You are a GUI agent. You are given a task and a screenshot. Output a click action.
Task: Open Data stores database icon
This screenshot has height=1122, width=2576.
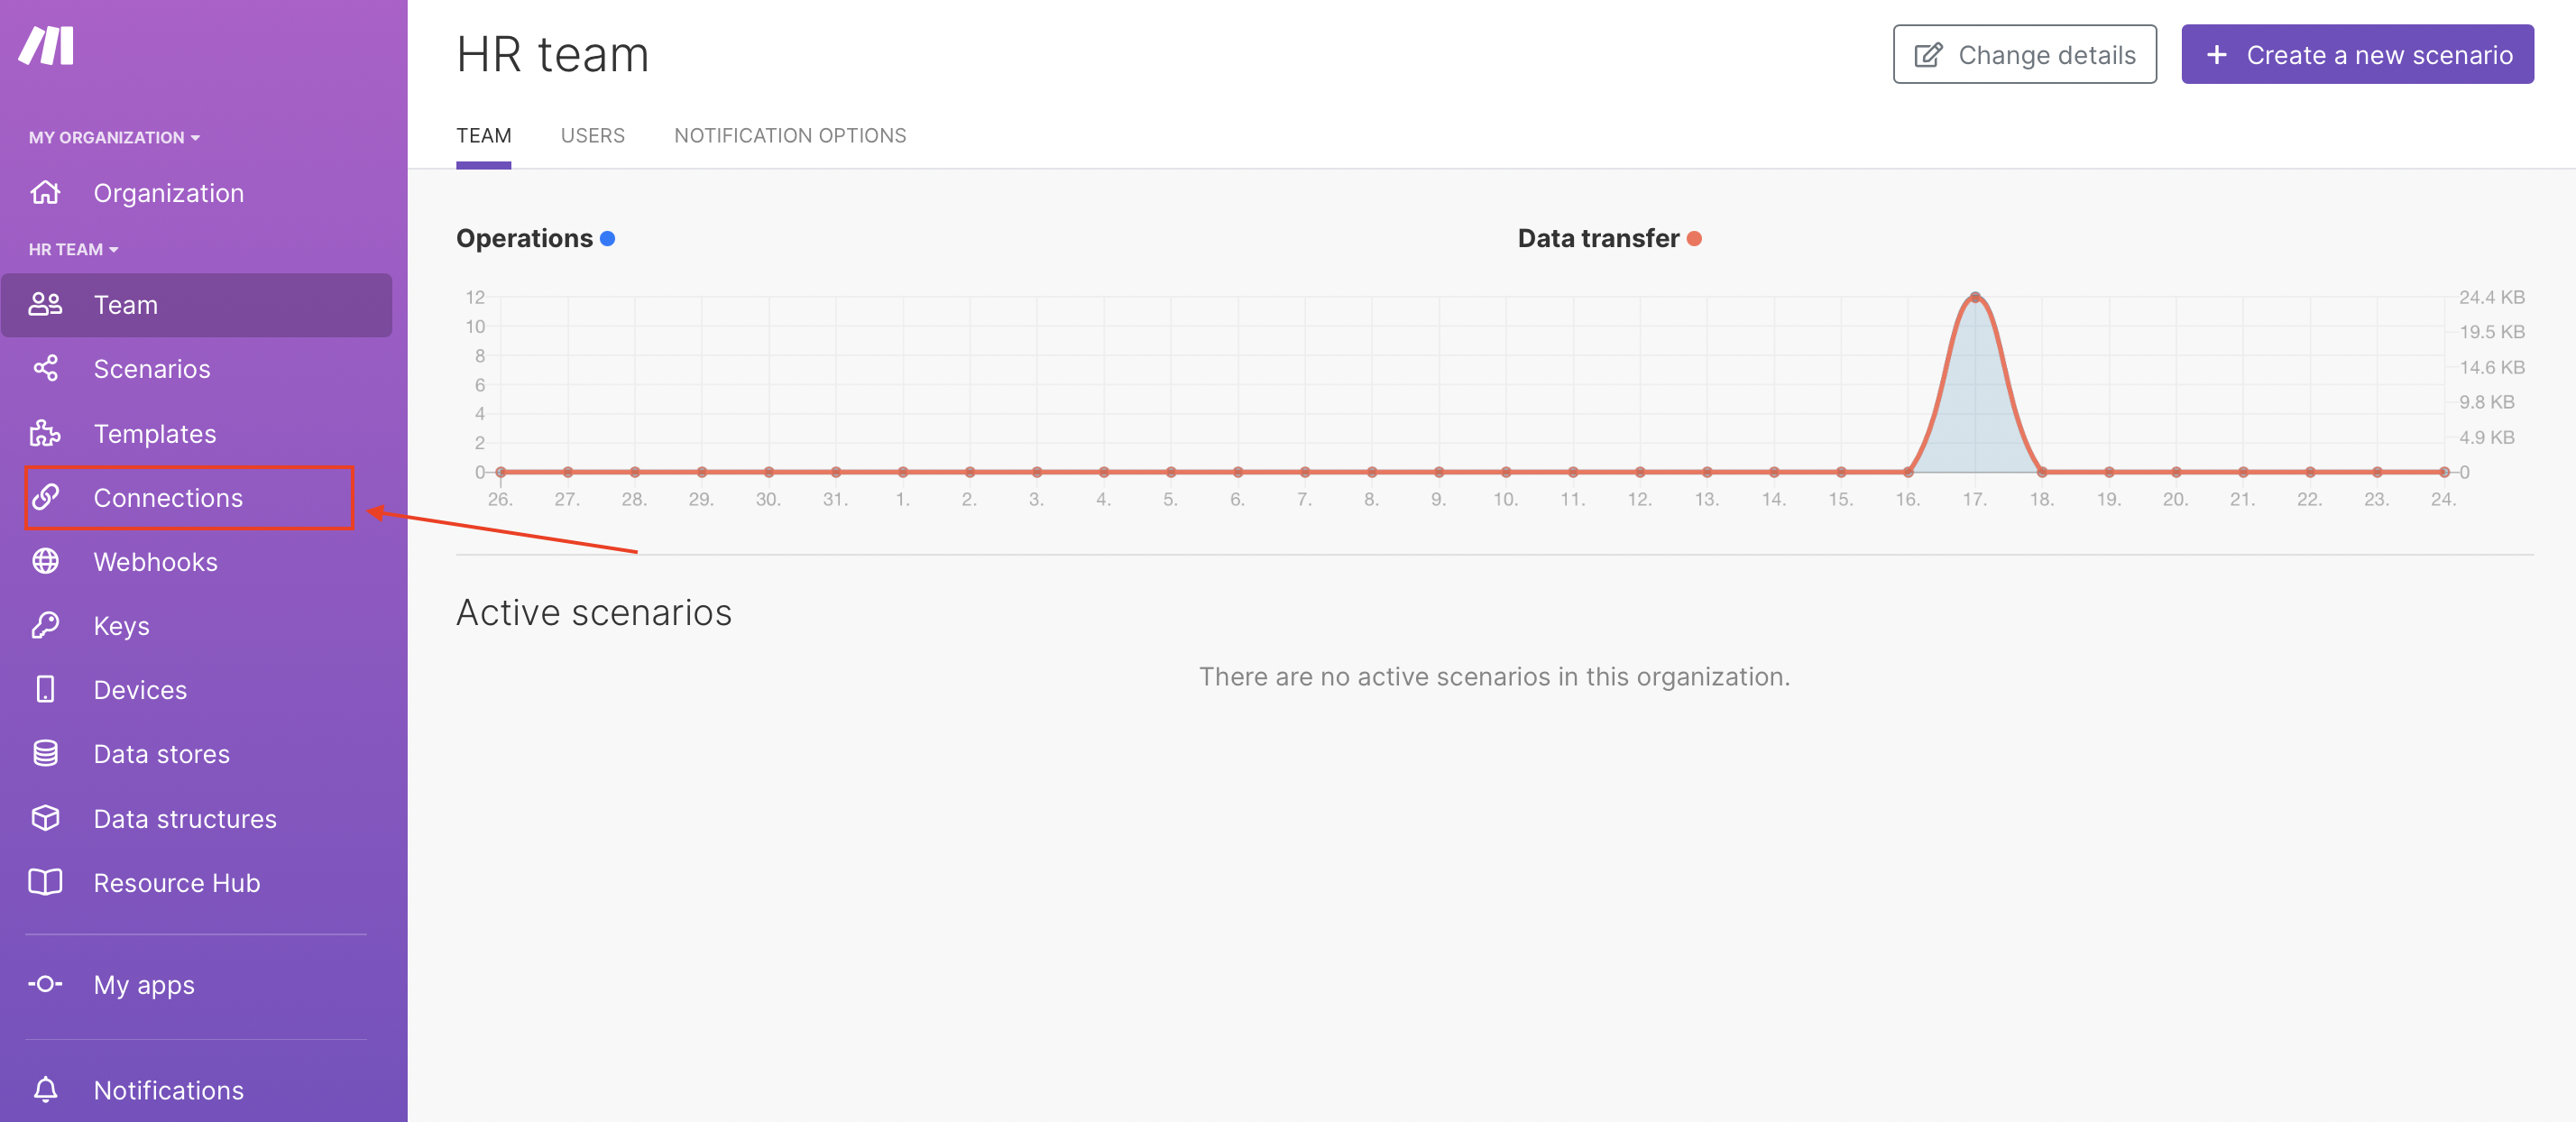tap(45, 753)
